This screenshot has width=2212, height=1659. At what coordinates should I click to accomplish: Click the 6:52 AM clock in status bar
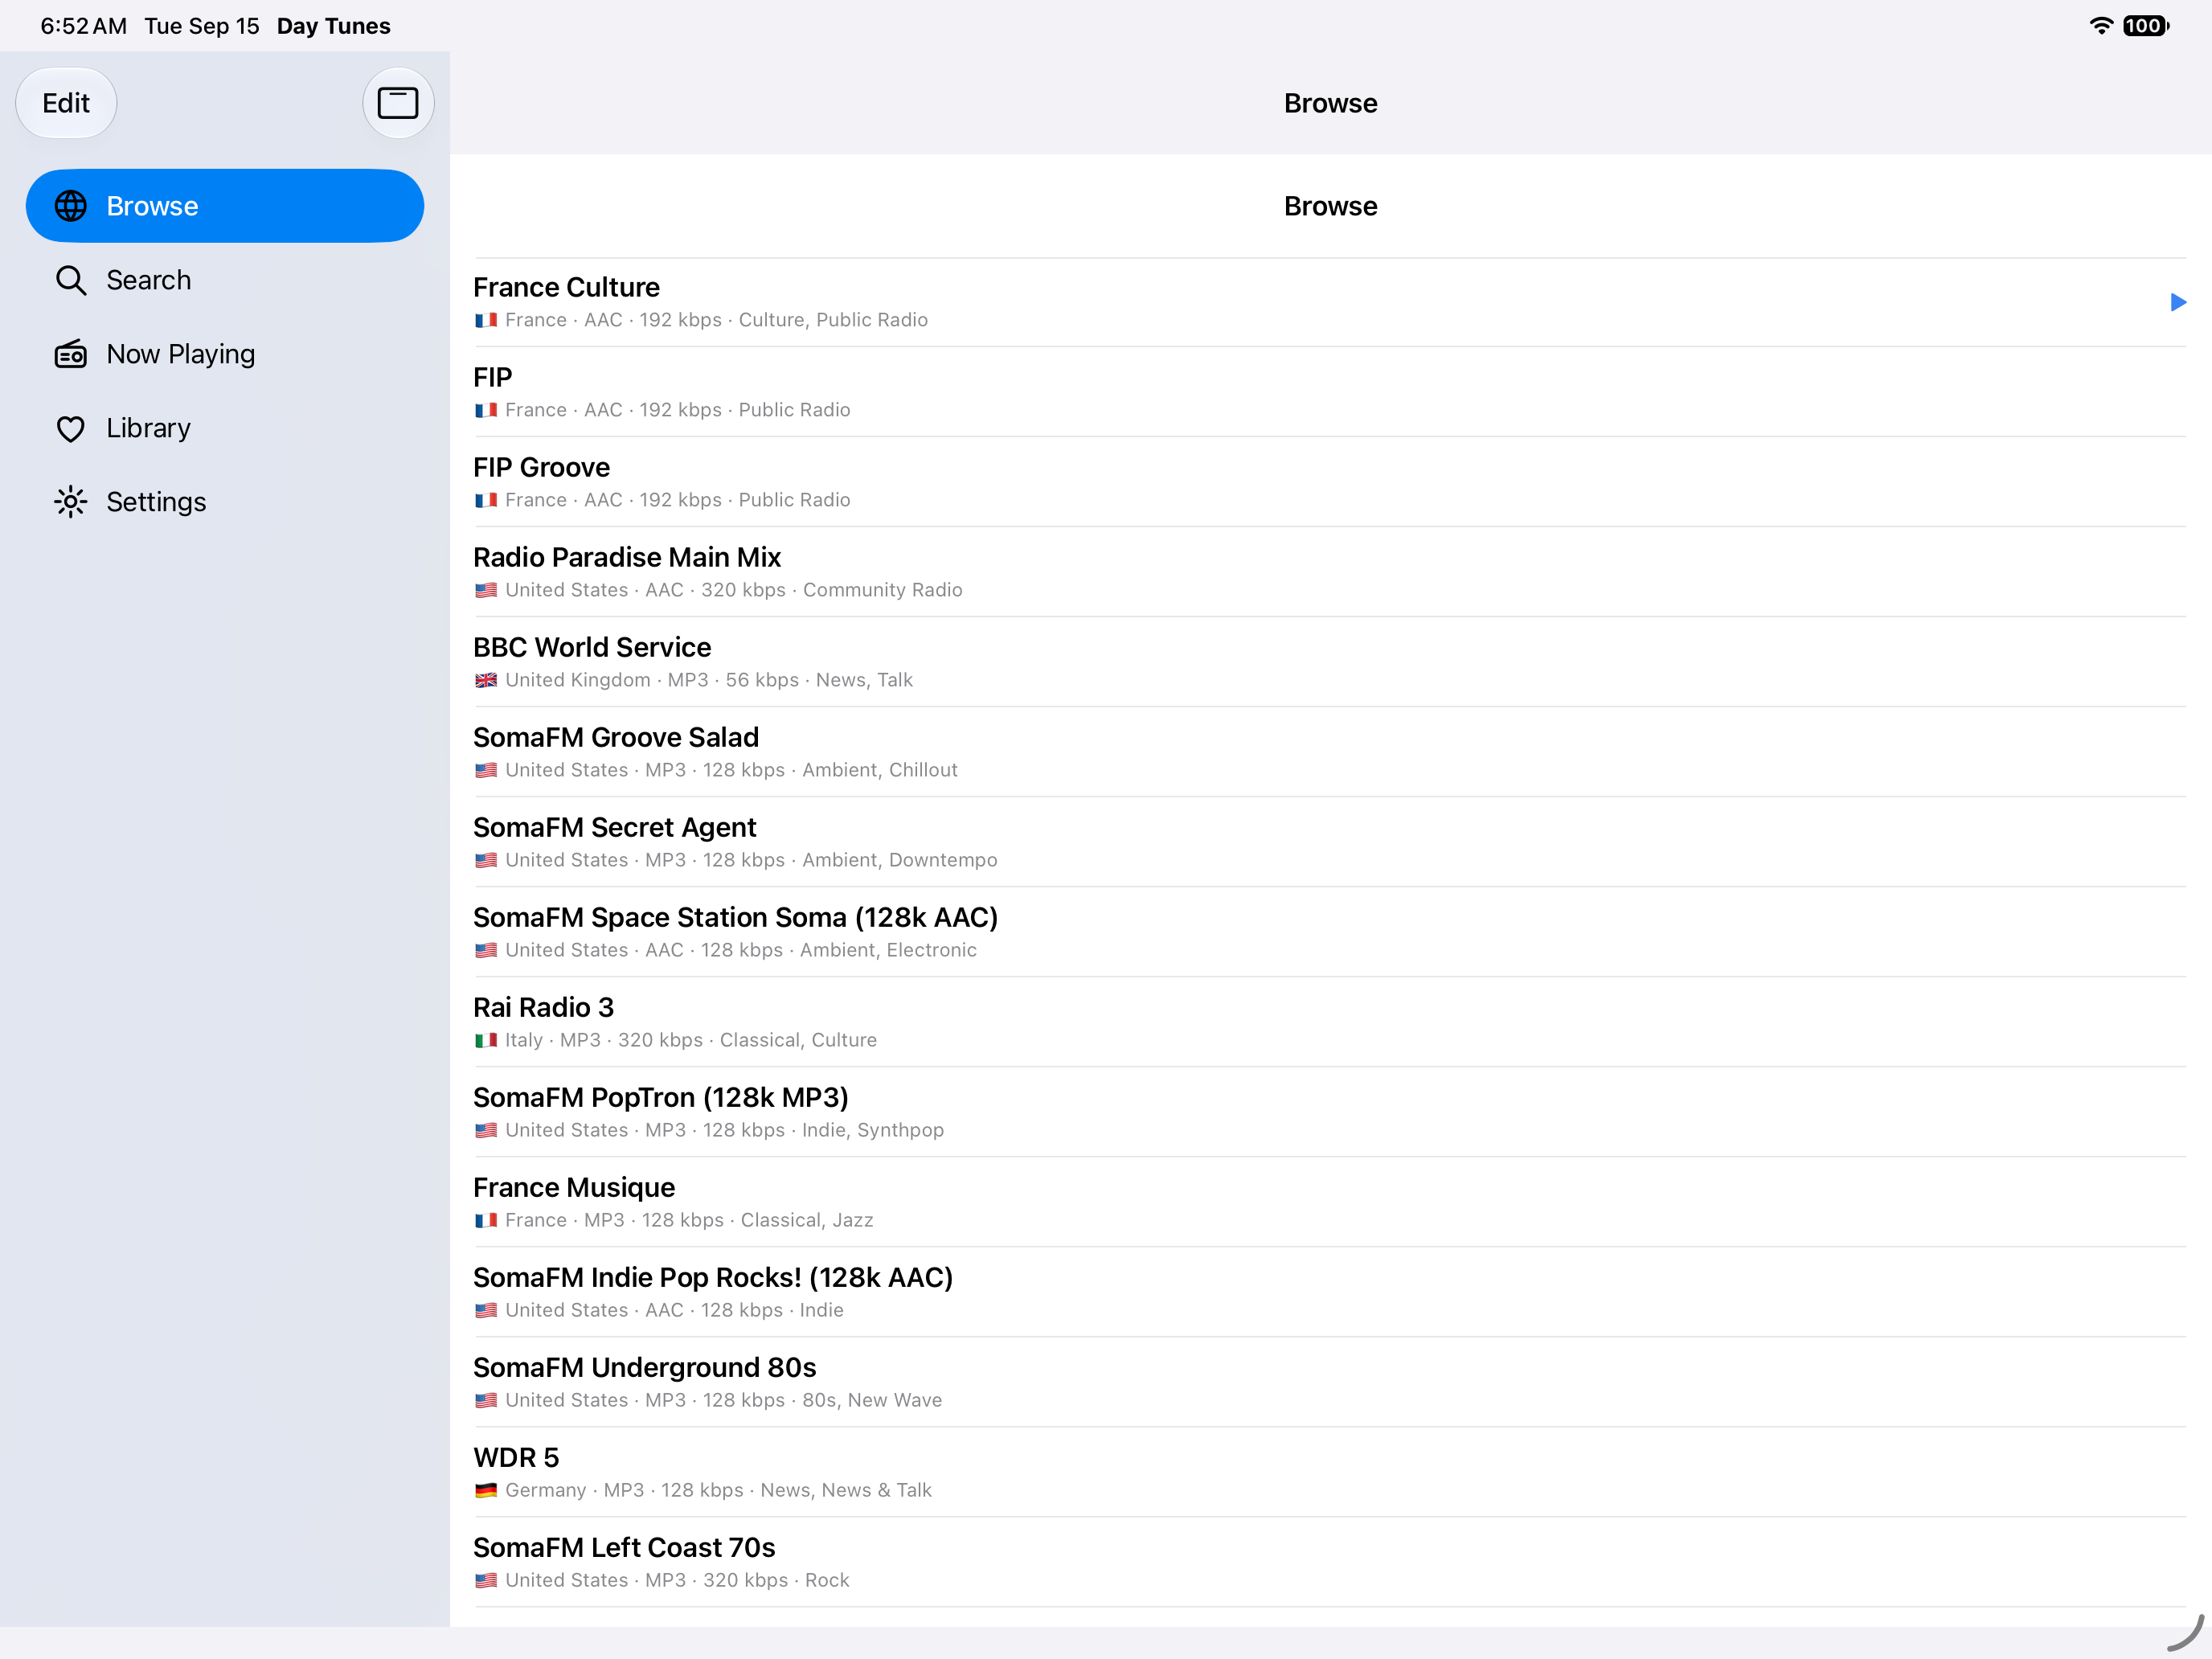(84, 26)
